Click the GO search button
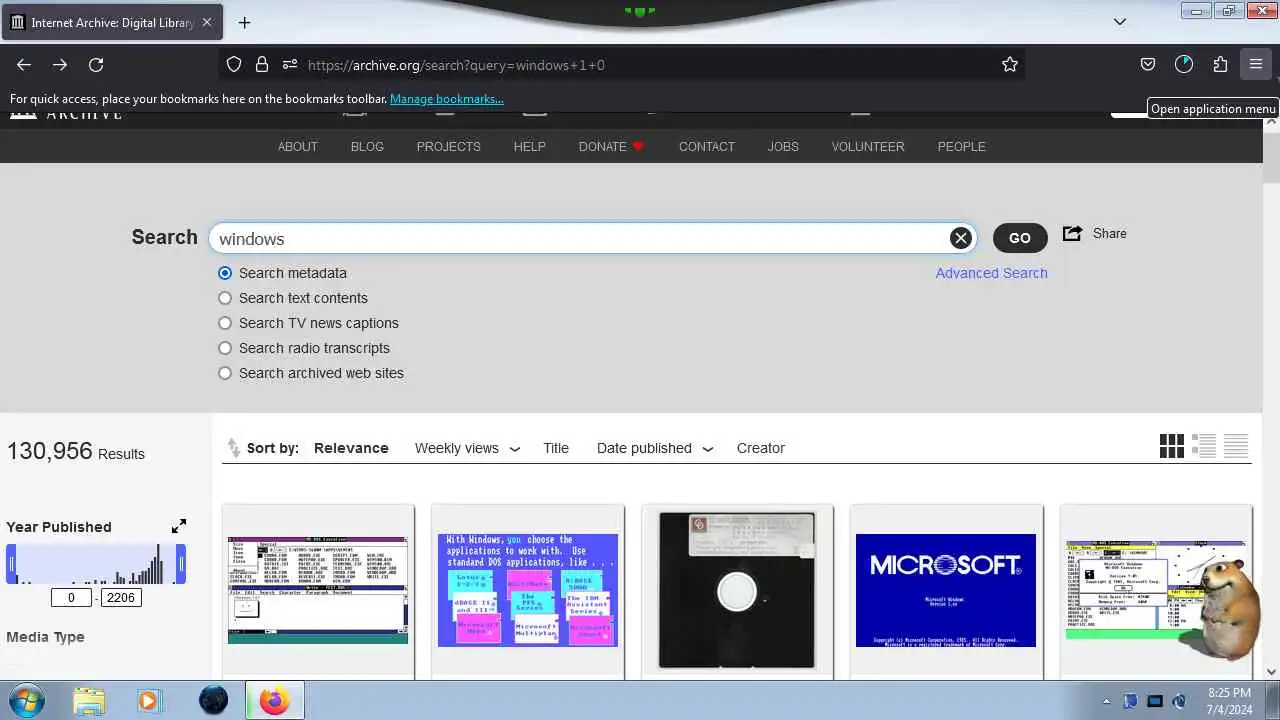1280x720 pixels. (1020, 238)
